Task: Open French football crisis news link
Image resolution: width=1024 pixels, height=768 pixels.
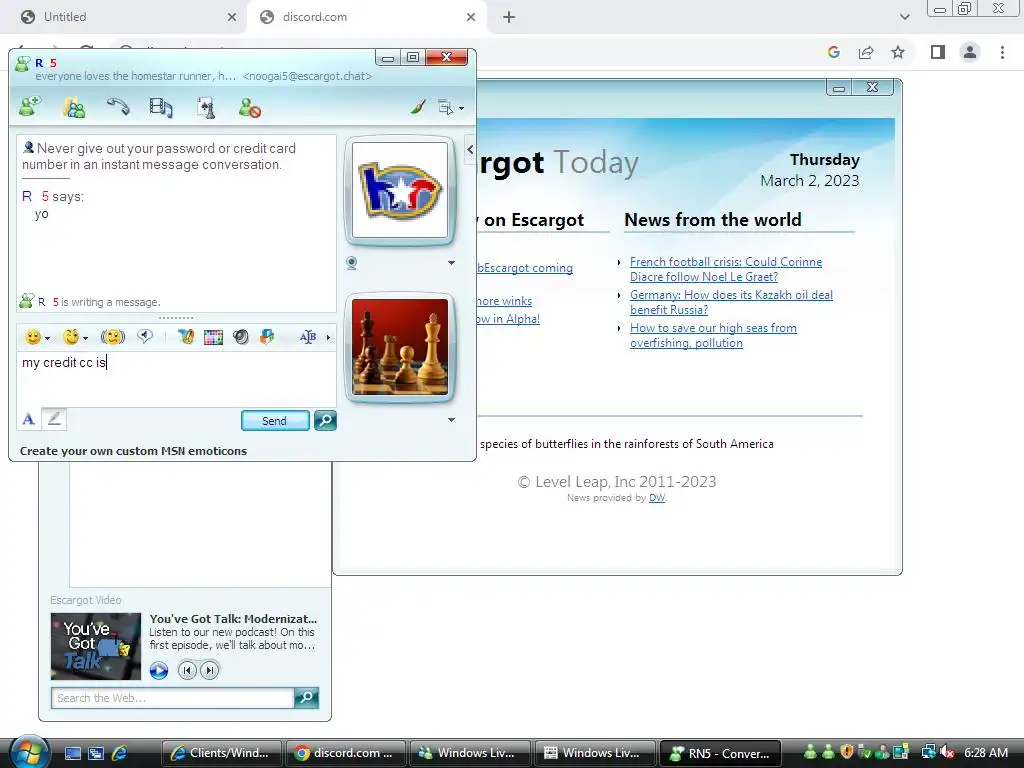Action: 726,269
